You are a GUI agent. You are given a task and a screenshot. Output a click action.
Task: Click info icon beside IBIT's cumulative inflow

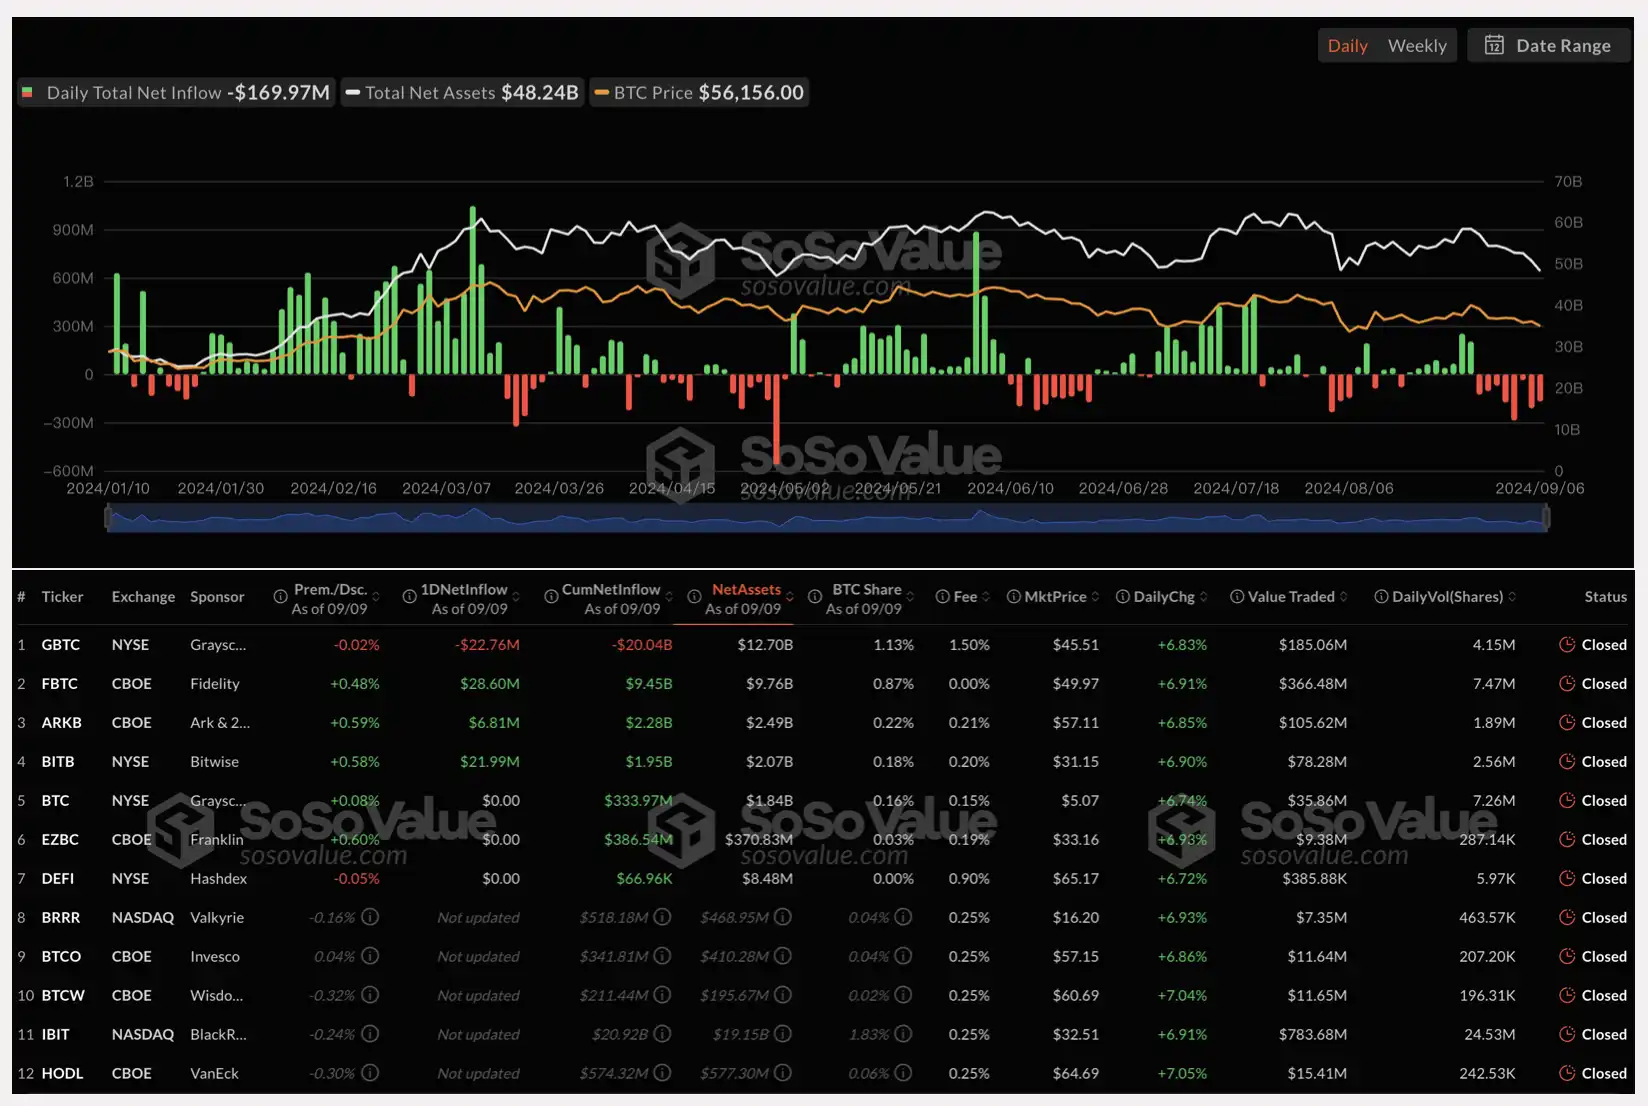coord(662,1034)
